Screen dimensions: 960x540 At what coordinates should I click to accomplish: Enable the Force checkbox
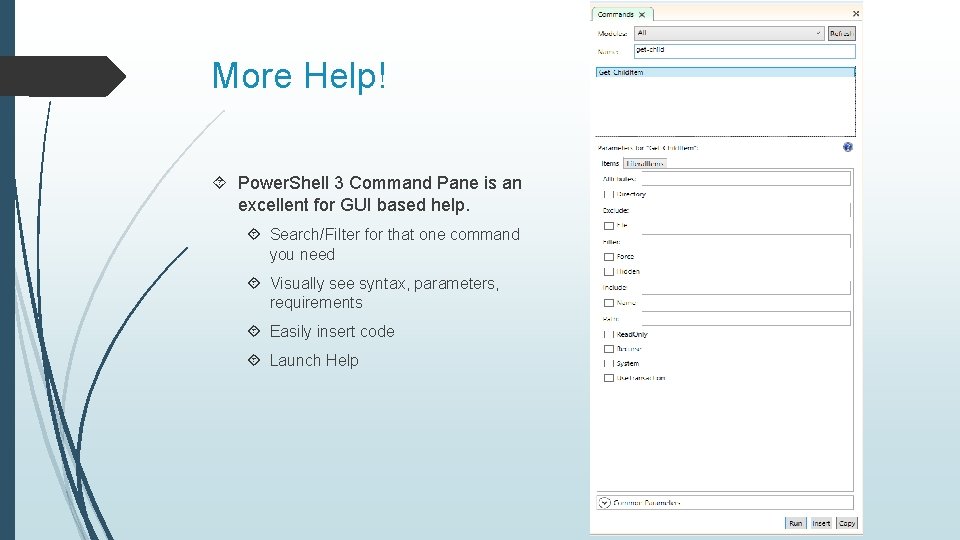point(609,257)
